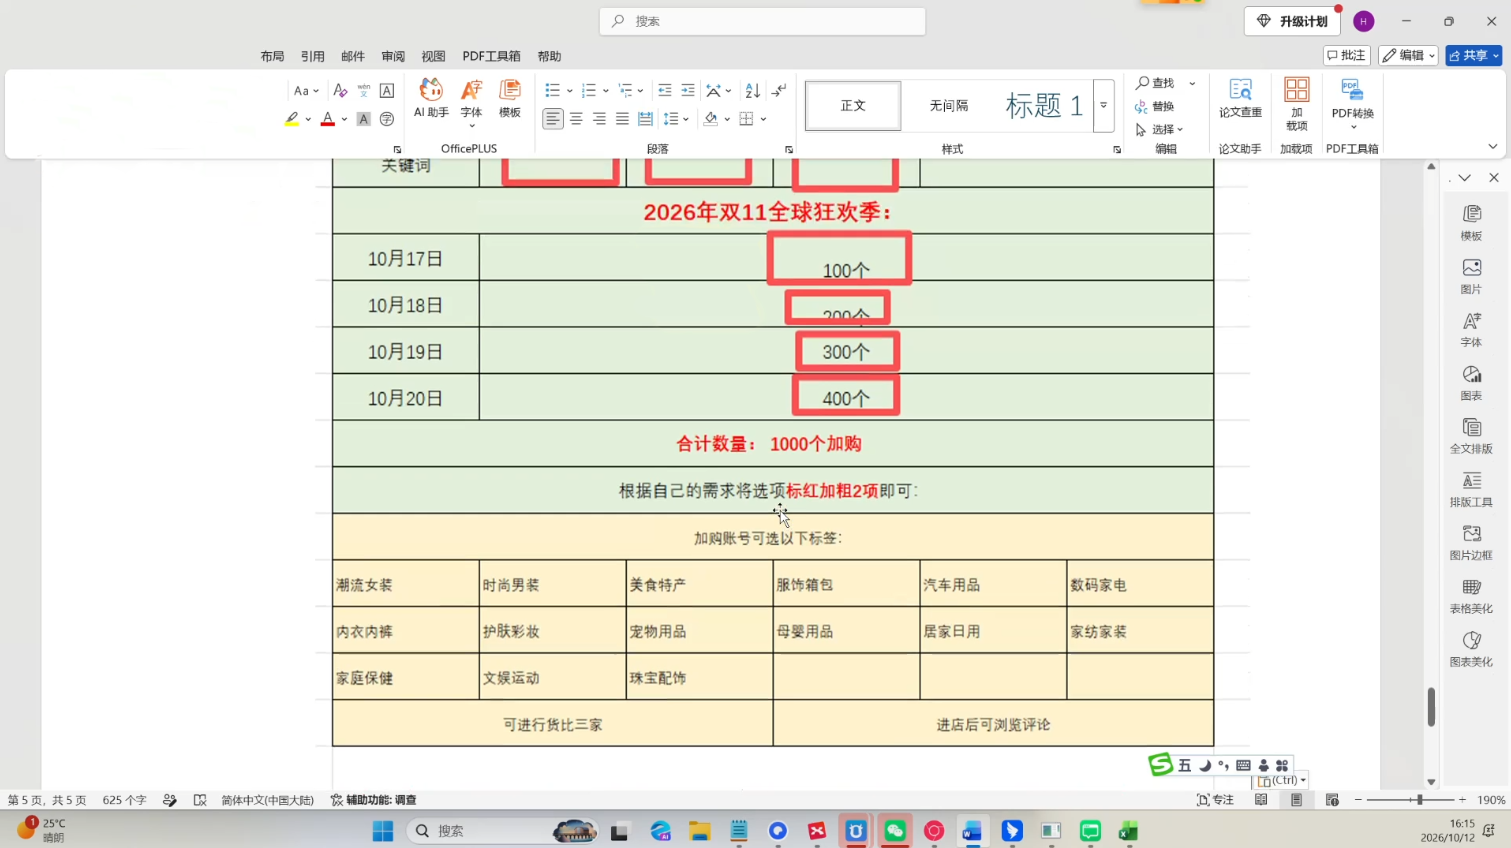Expand the styles gallery more arrow
1511x848 pixels.
point(1104,105)
